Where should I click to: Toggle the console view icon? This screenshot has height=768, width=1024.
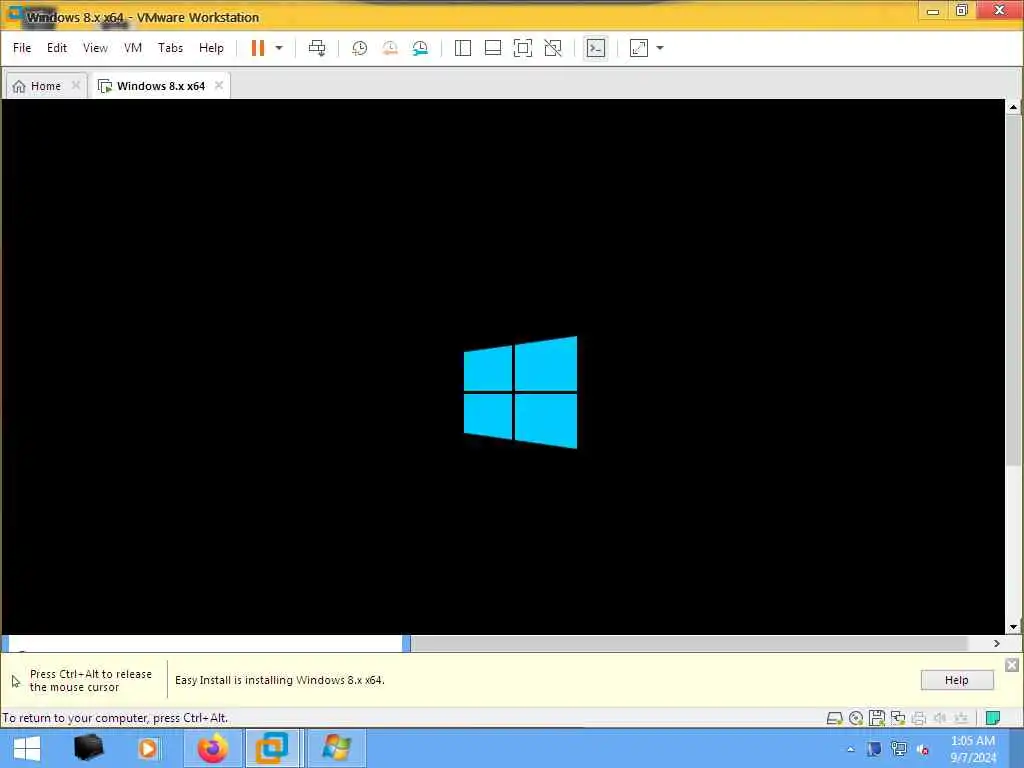pyautogui.click(x=596, y=48)
